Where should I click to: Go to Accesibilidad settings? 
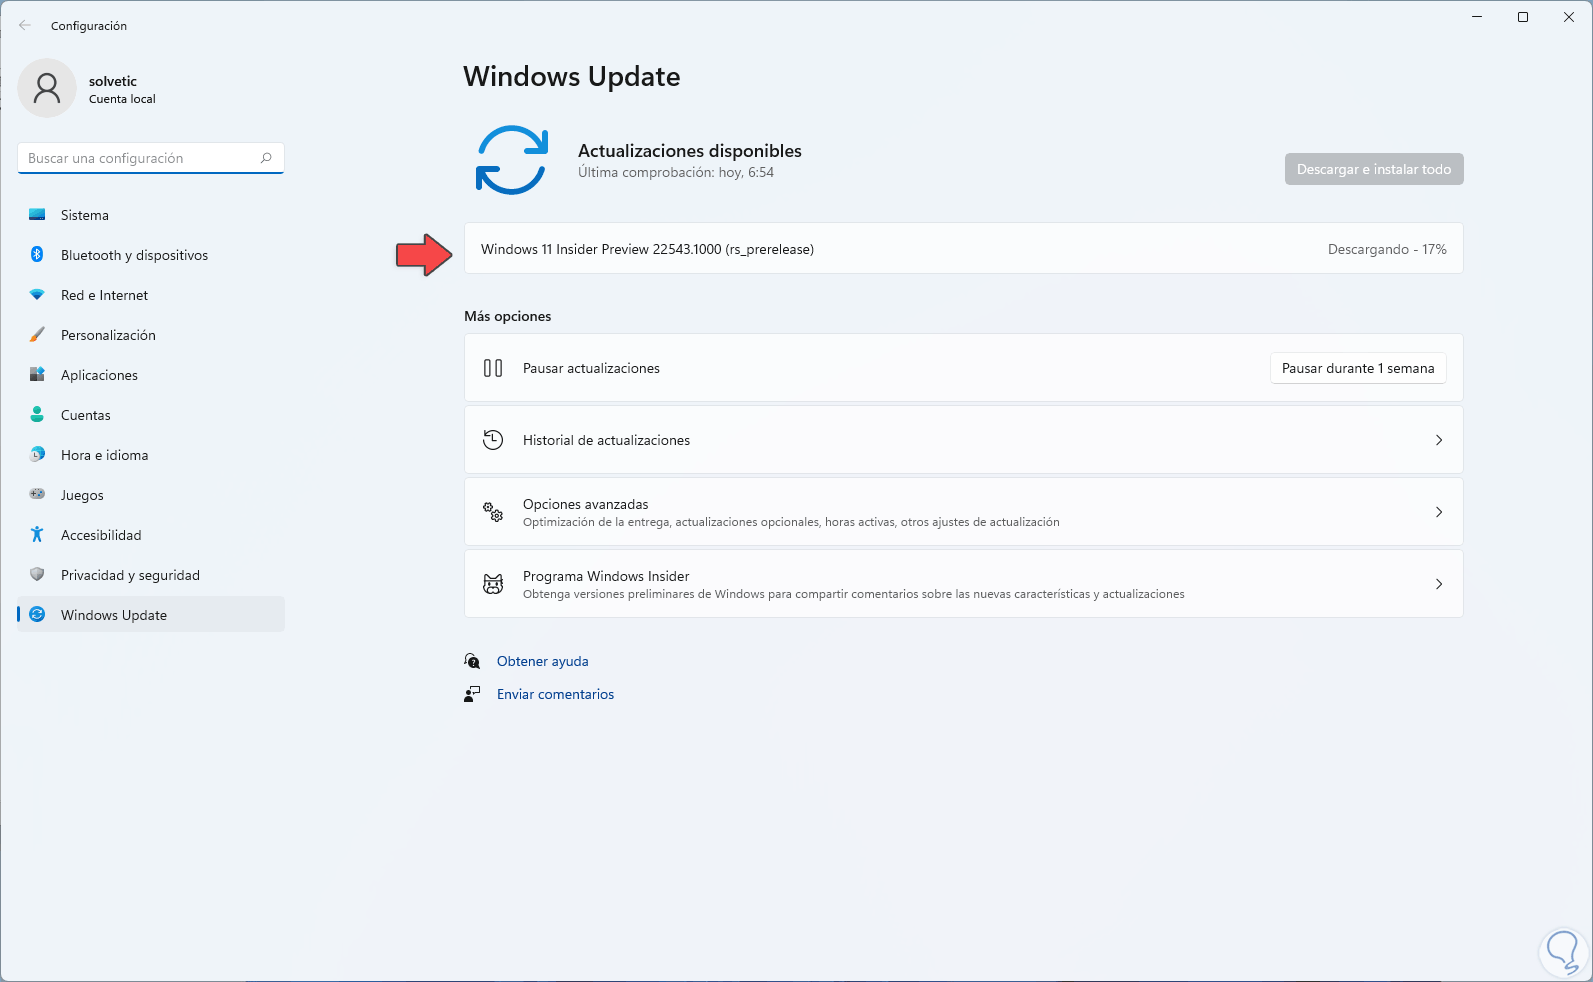click(x=151, y=535)
